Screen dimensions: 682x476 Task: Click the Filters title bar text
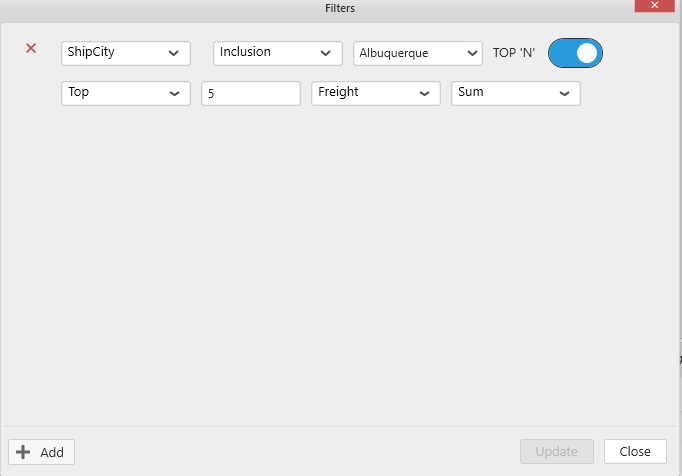point(340,8)
